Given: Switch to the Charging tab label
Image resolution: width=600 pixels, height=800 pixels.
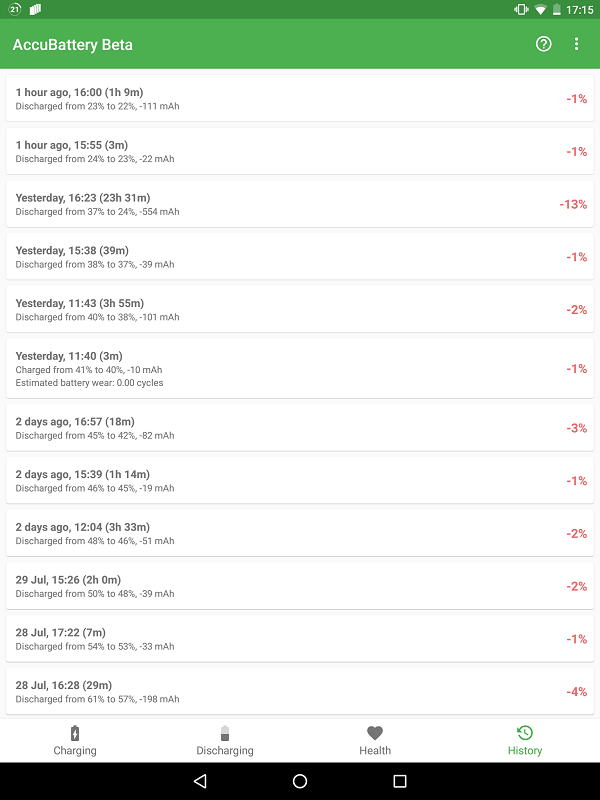Looking at the screenshot, I should (x=75, y=751).
